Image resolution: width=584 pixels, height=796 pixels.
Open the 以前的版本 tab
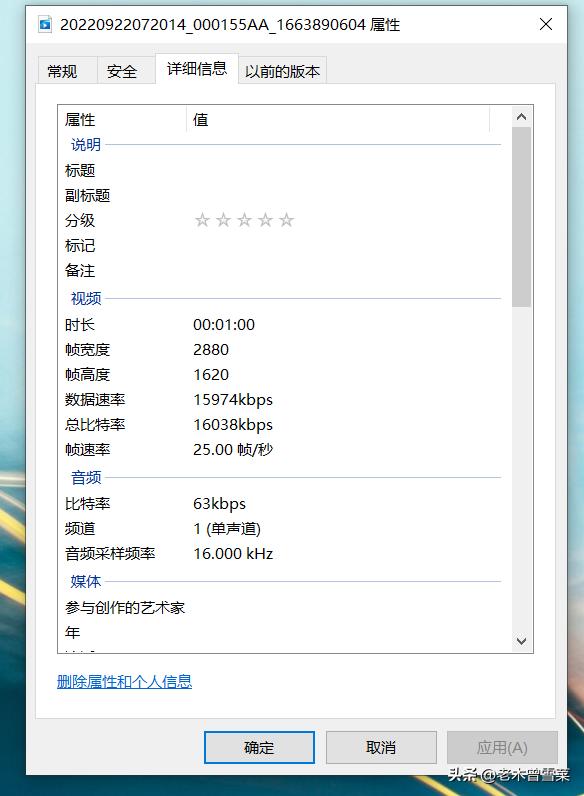[x=282, y=71]
